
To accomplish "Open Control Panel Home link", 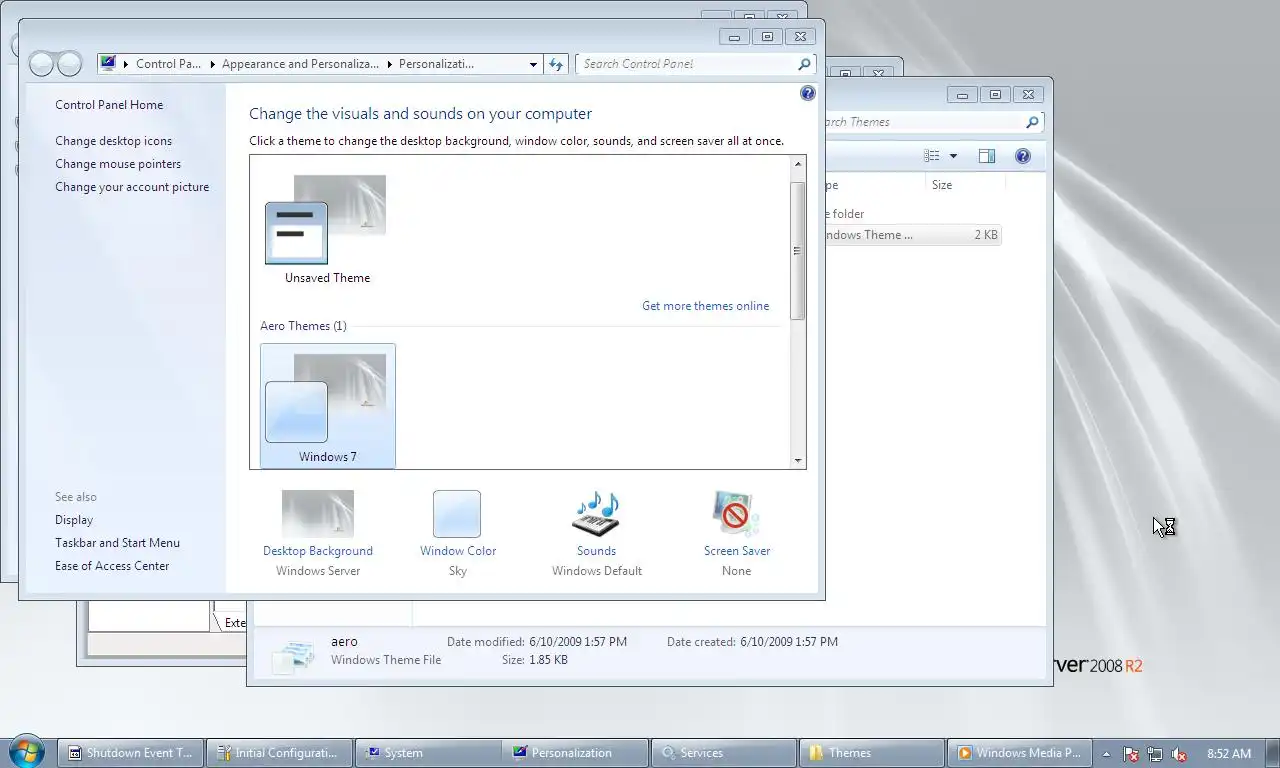I will point(109,105).
